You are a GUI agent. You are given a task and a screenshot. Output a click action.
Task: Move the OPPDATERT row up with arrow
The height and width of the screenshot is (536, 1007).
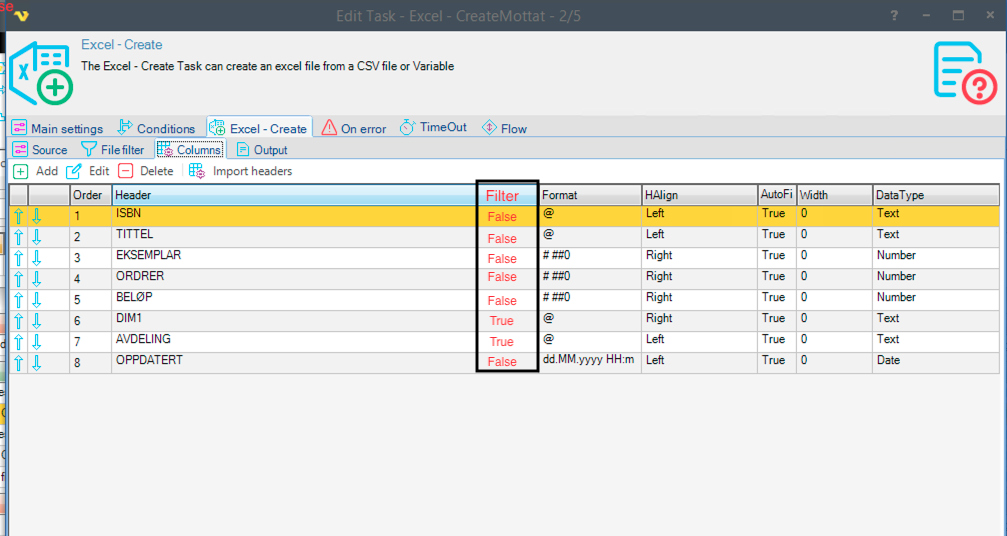[19, 362]
